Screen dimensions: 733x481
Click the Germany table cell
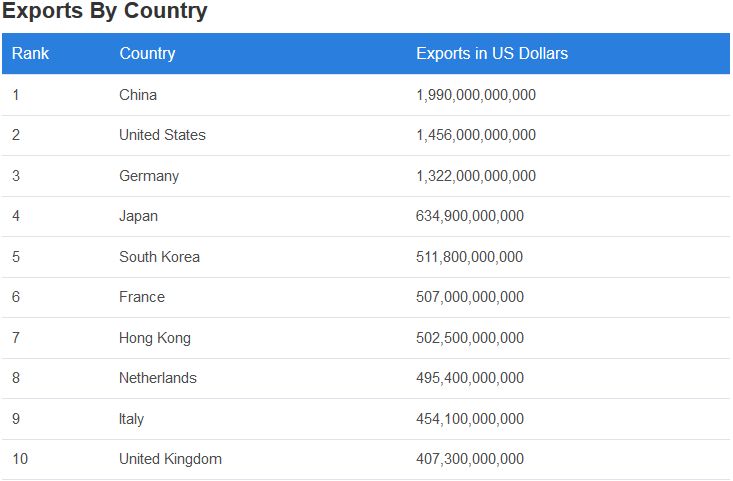pos(149,176)
